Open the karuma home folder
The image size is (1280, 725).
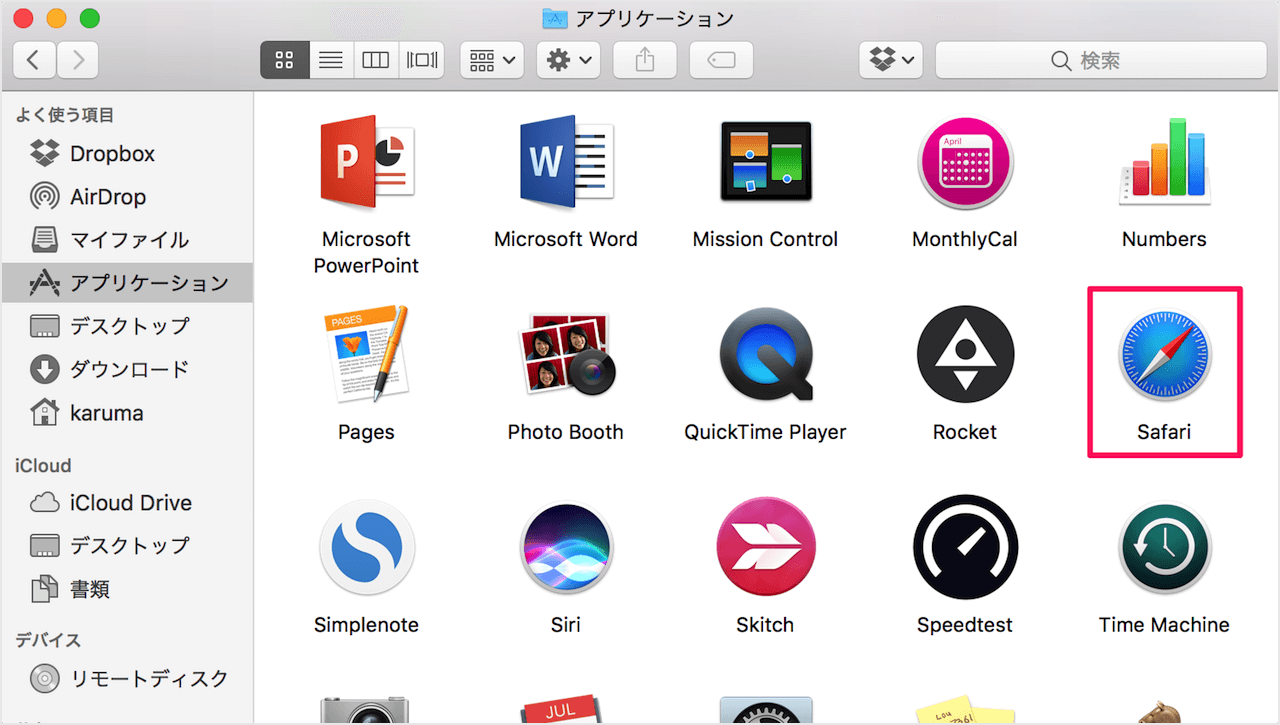coord(127,412)
